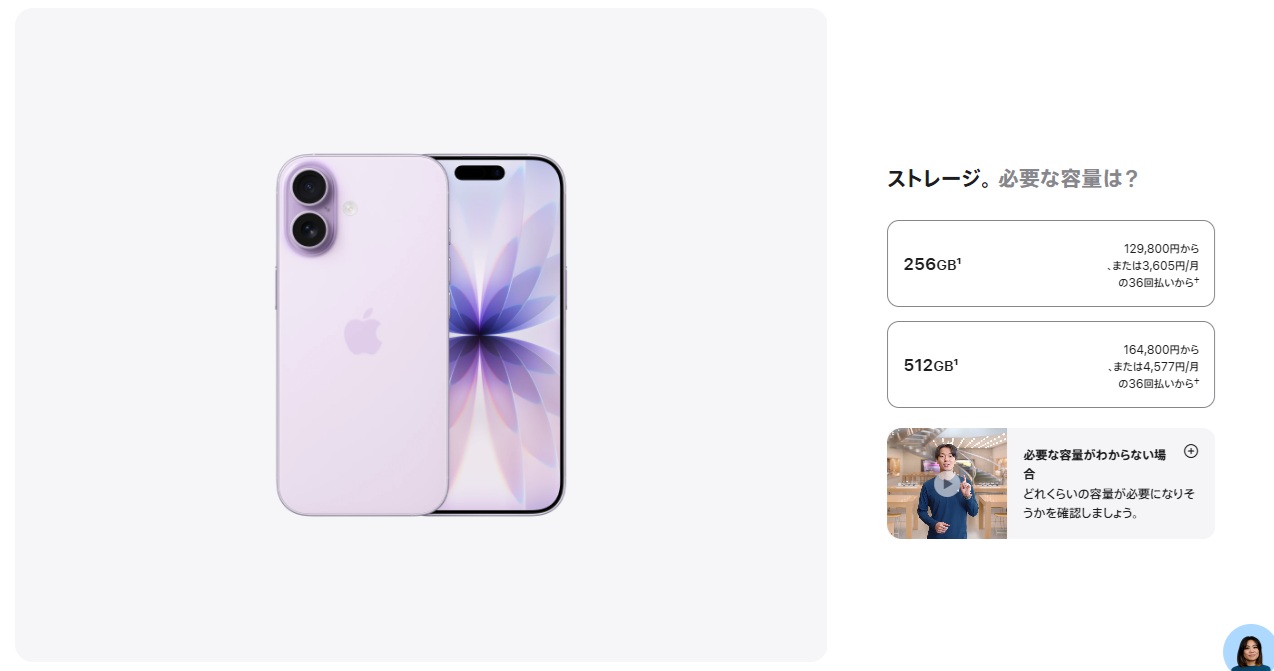Select the 256GB storage option

point(1050,263)
